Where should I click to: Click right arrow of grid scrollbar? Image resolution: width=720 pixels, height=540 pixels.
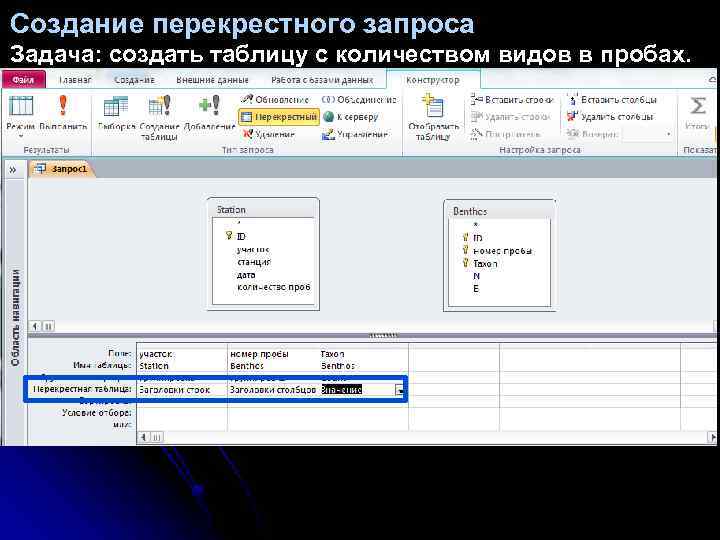[x=713, y=437]
